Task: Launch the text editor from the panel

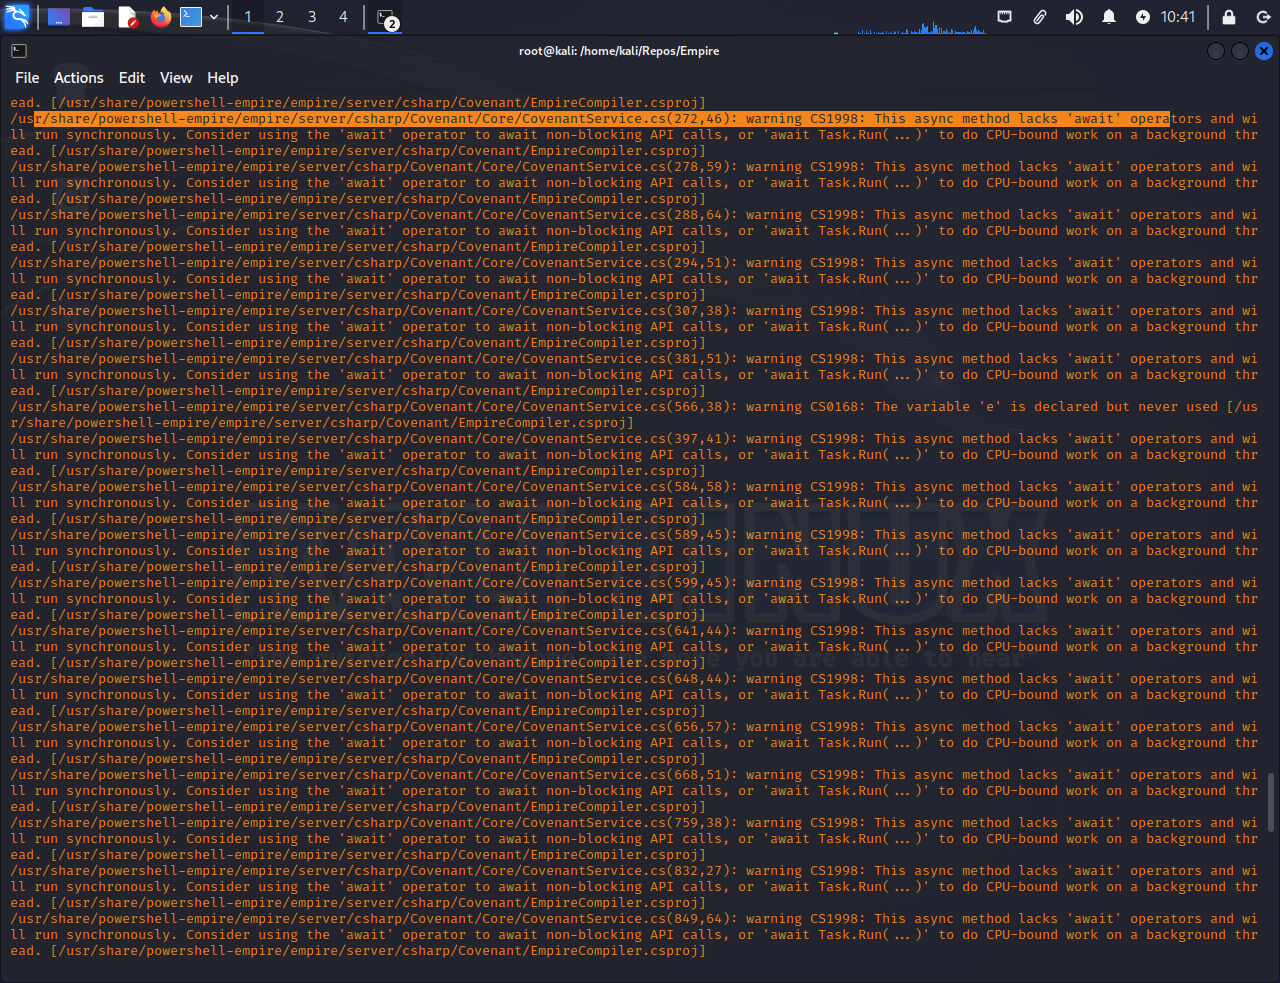Action: 127,17
